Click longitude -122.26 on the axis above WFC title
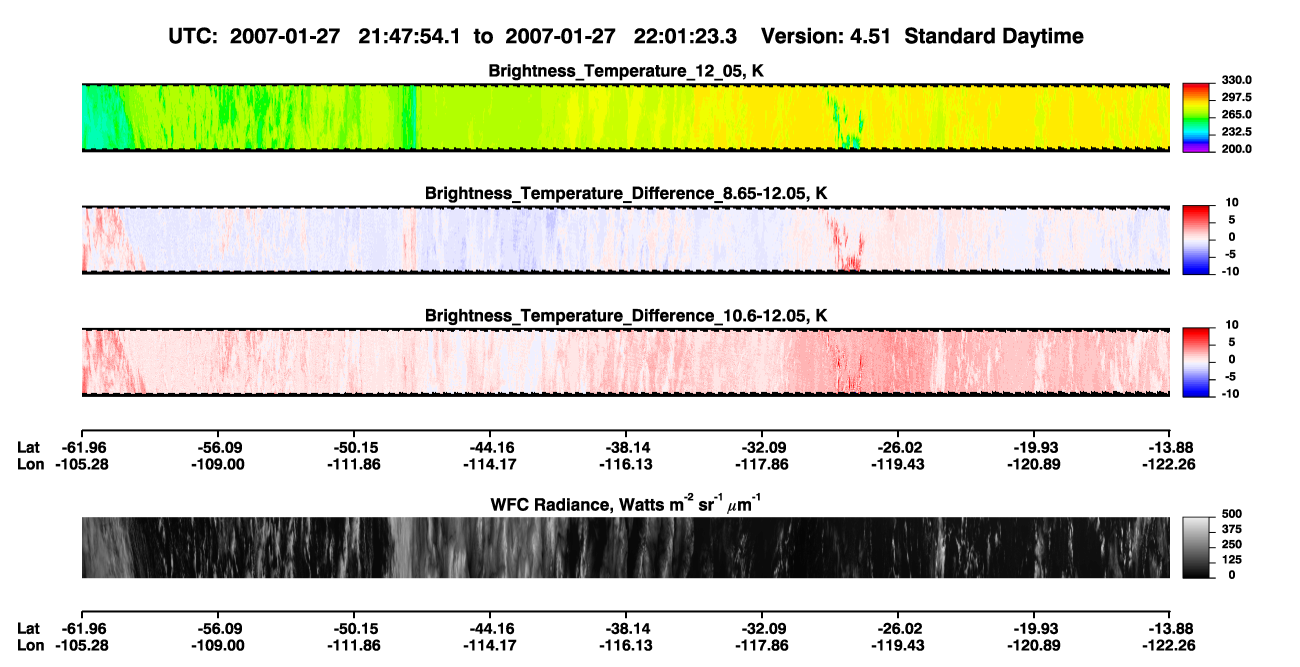The width and height of the screenshot is (1300, 667). (1169, 464)
